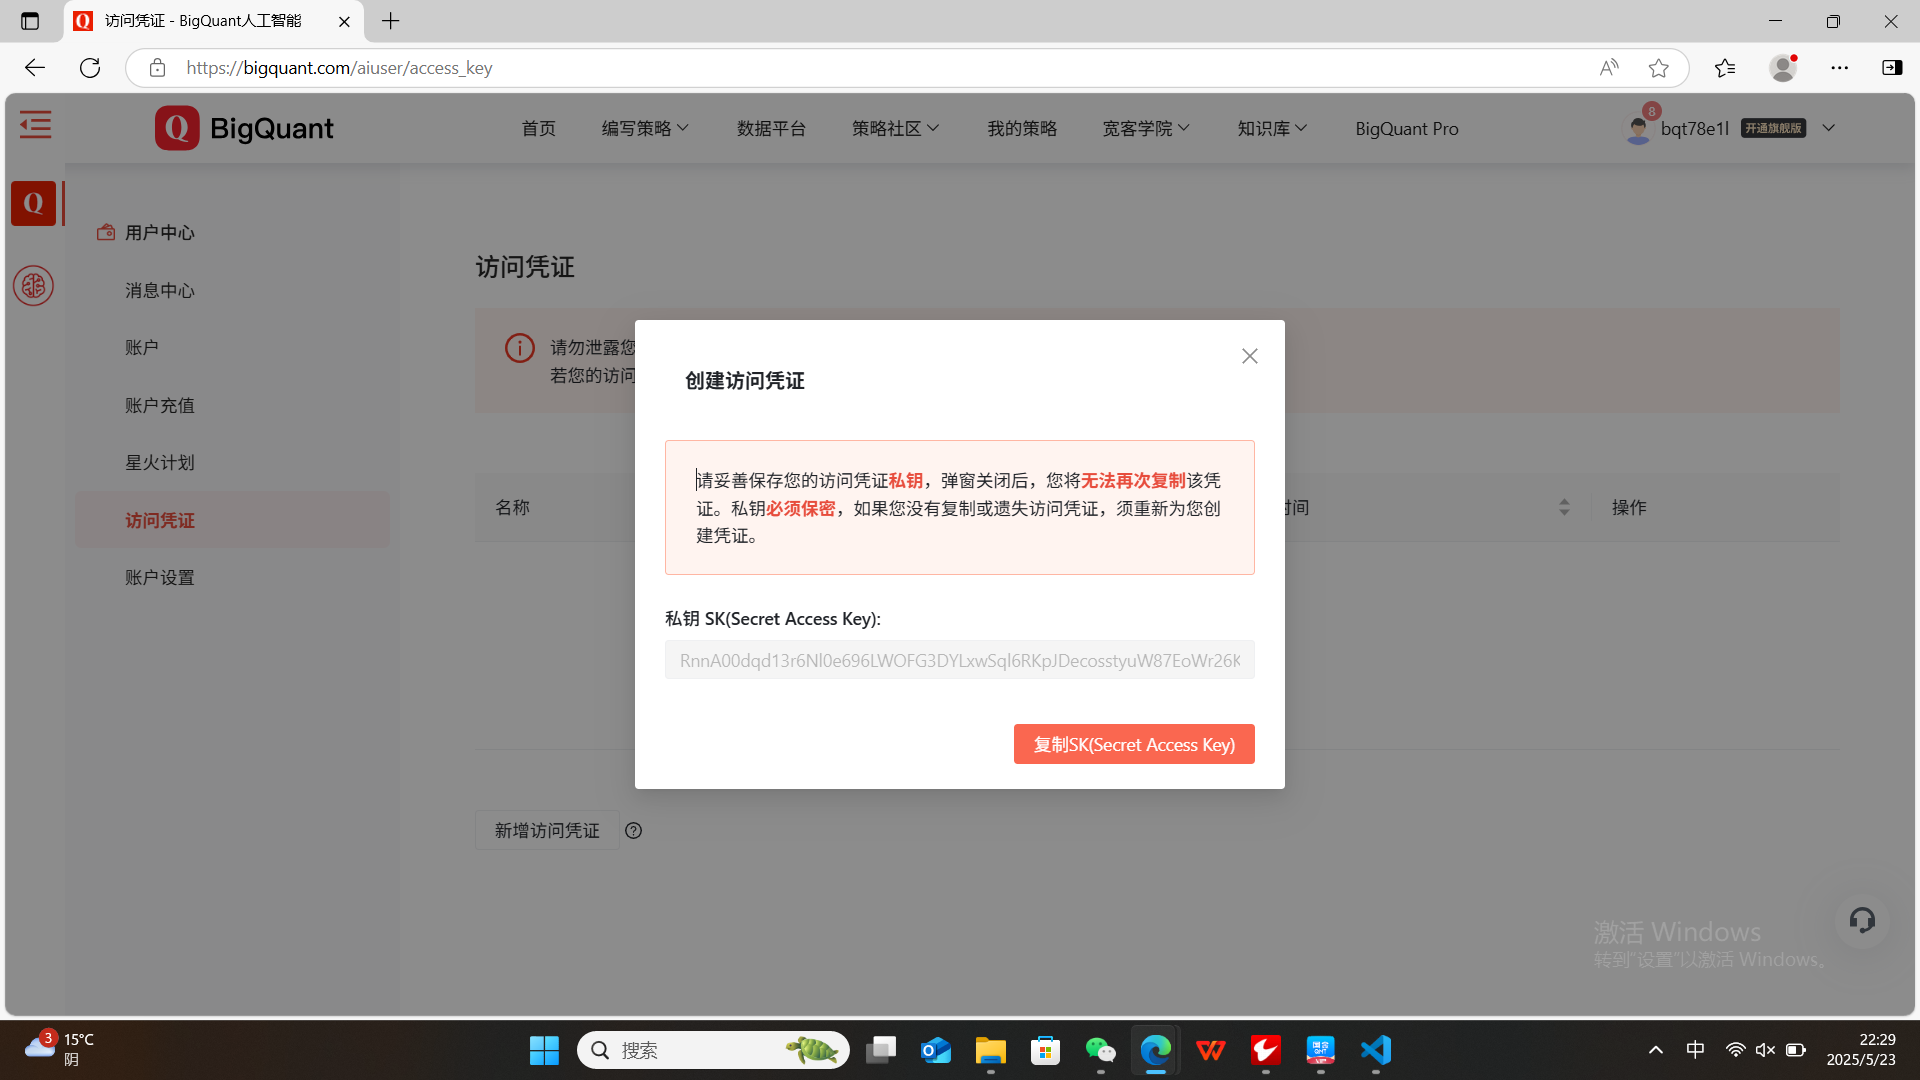Screen dimensions: 1920x1080
Task: Open Visual Studio Code from the taskbar
Action: click(x=1375, y=1050)
